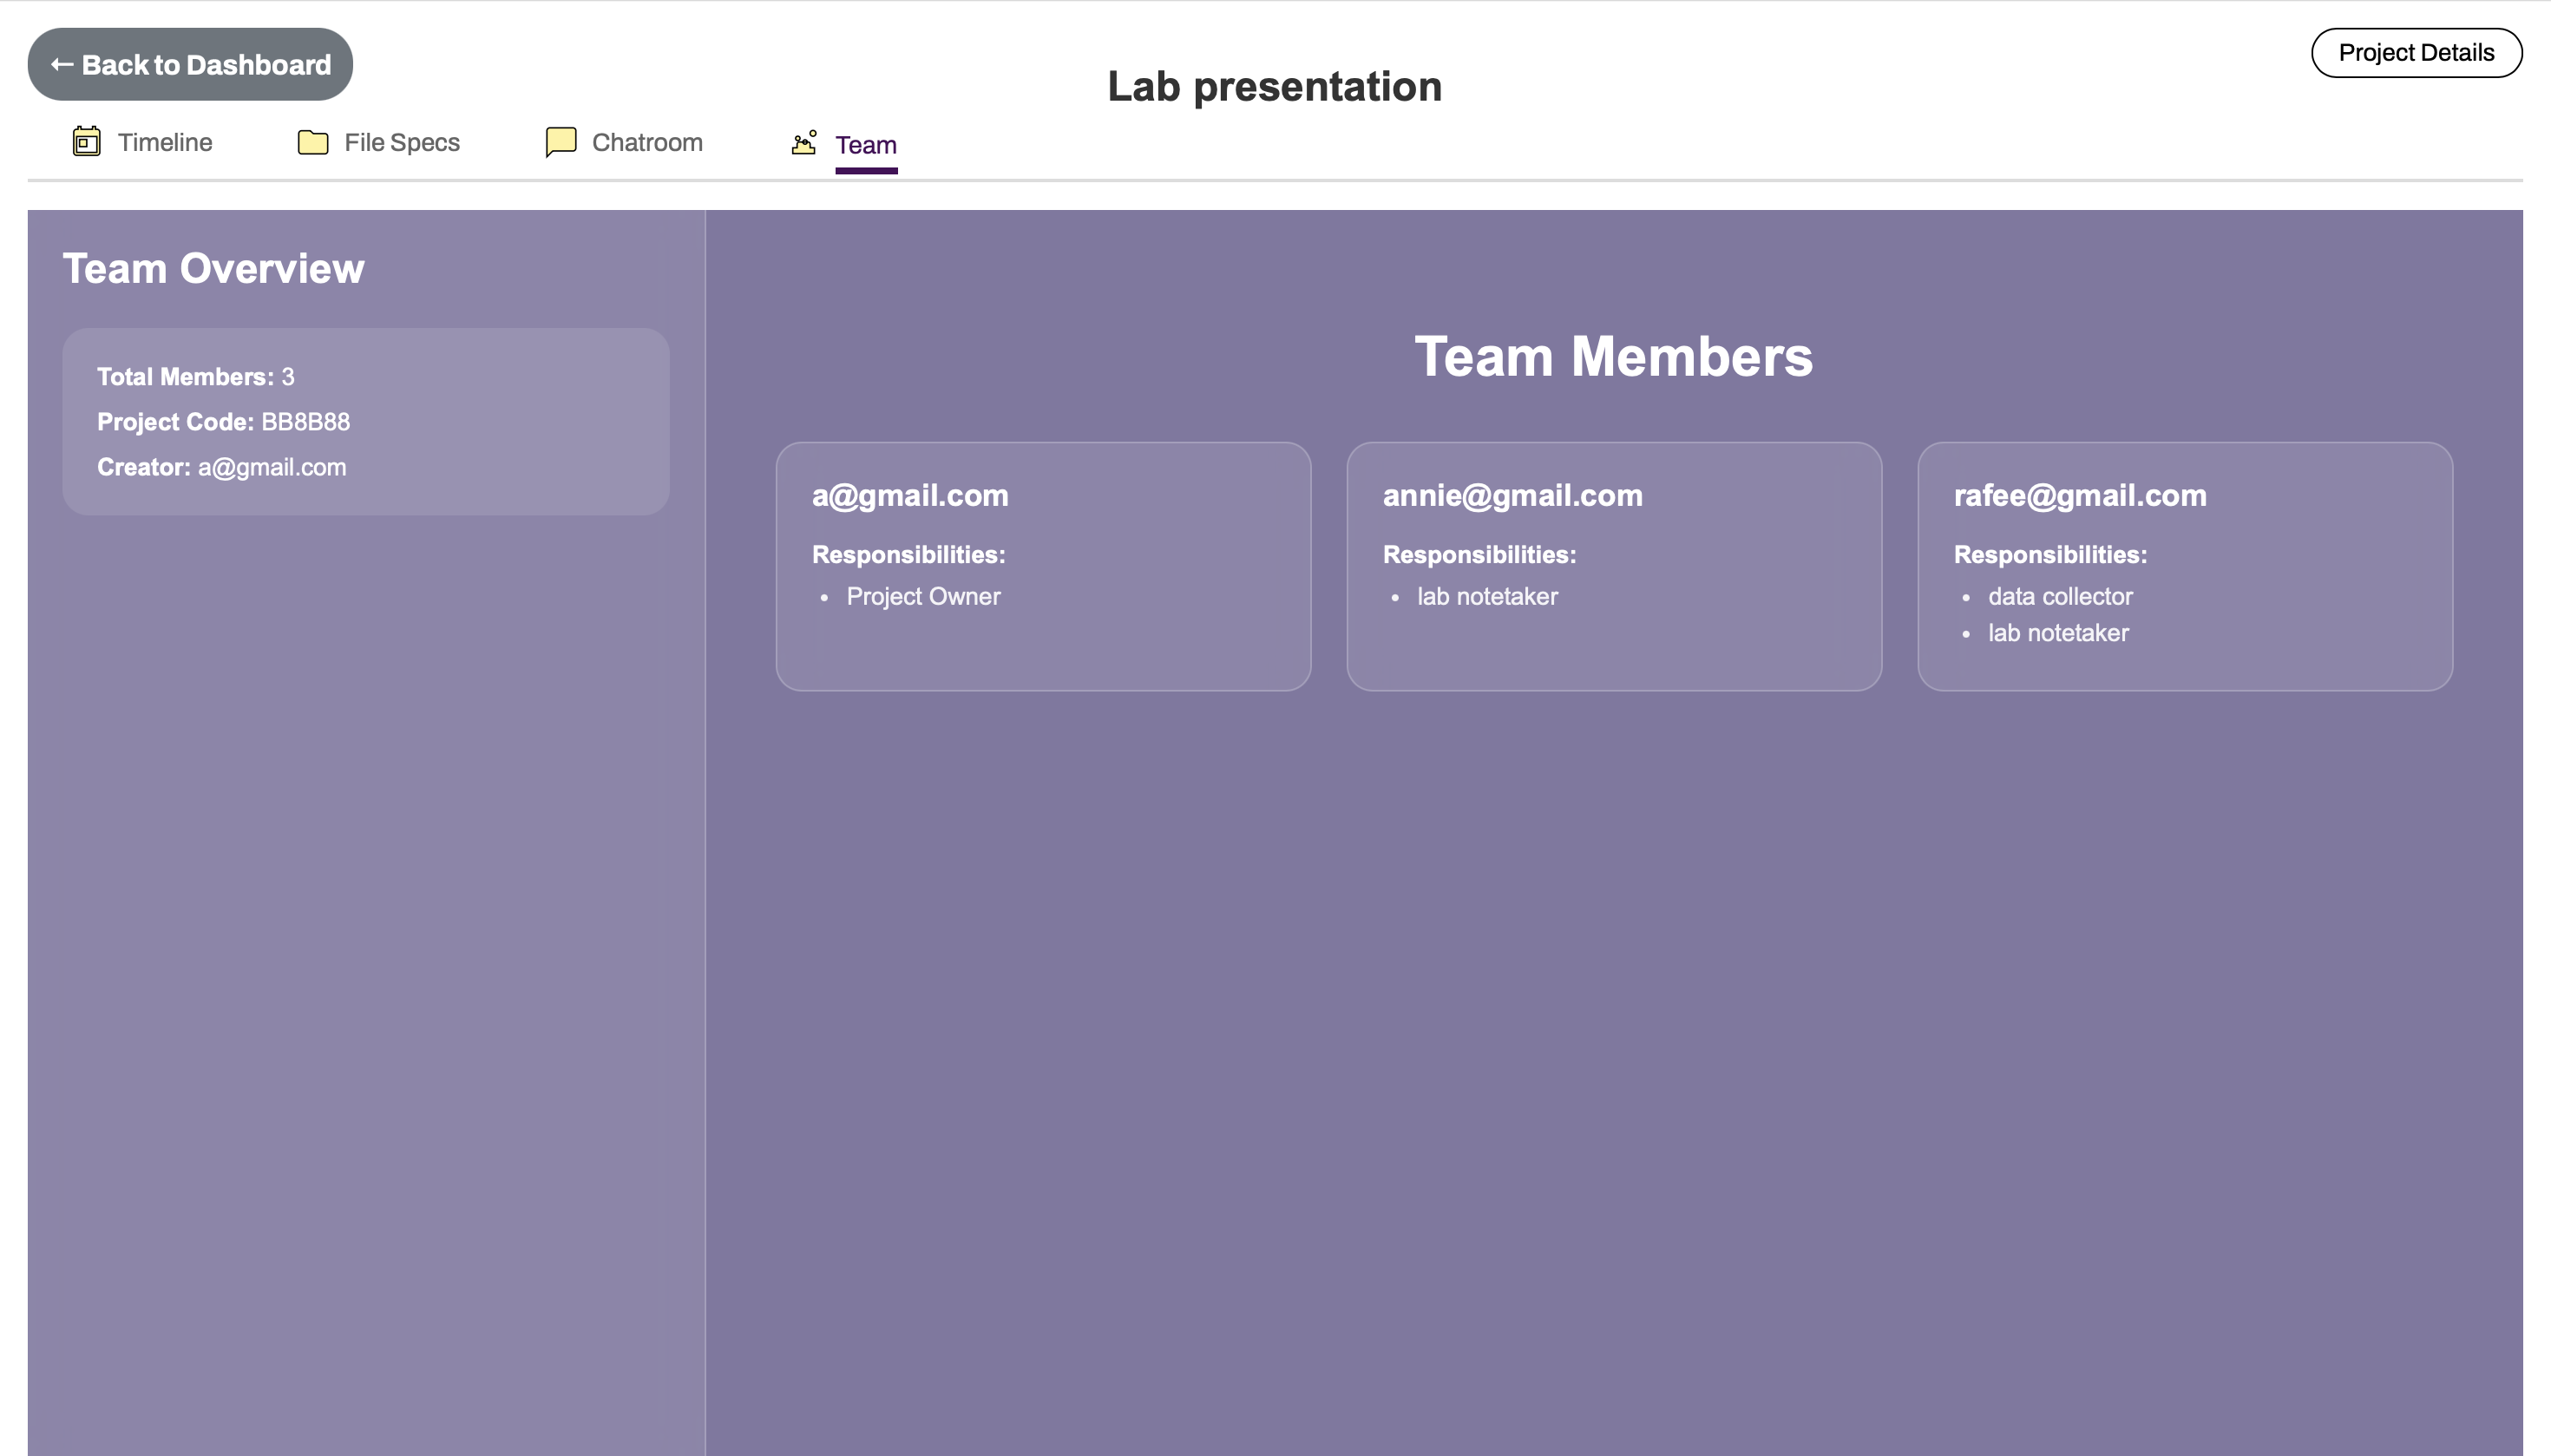This screenshot has width=2551, height=1456.
Task: Select the Team tab label
Action: [865, 146]
